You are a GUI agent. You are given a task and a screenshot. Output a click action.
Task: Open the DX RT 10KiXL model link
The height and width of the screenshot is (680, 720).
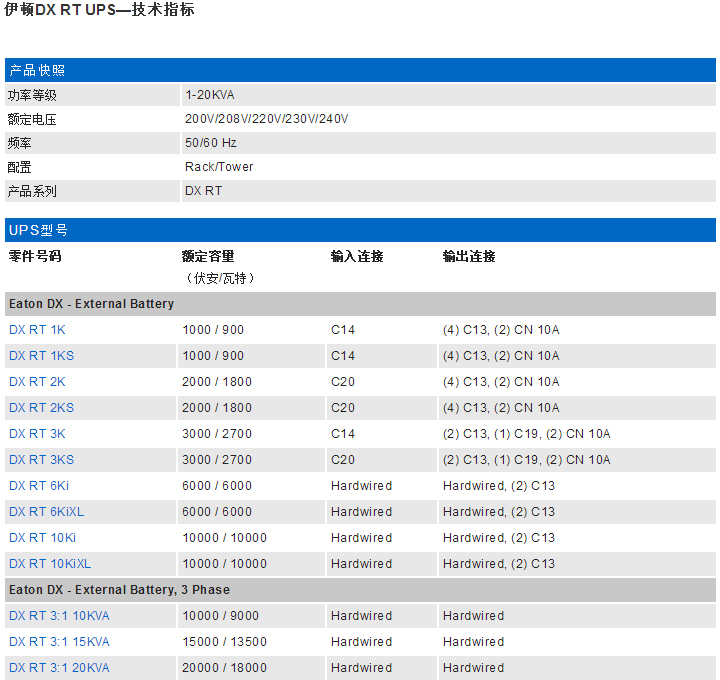point(50,564)
